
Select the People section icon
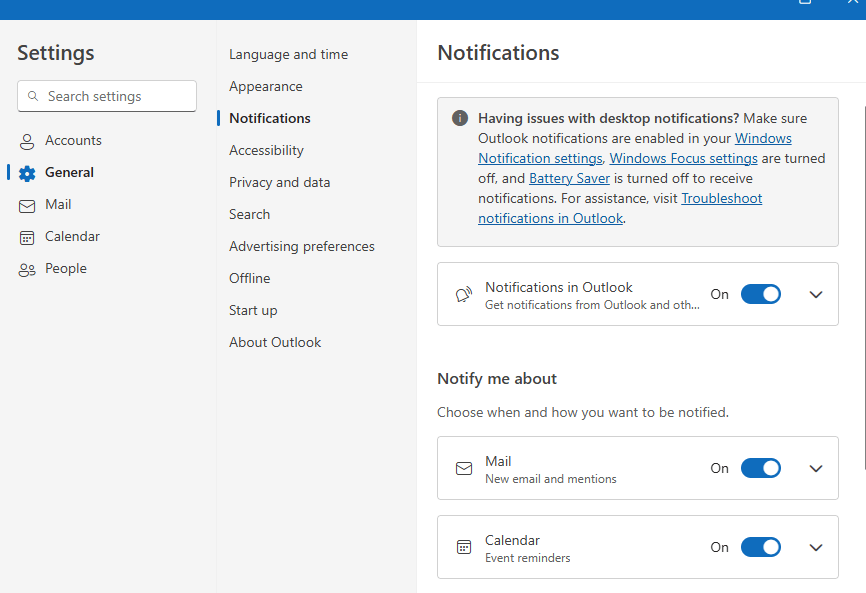(x=28, y=268)
